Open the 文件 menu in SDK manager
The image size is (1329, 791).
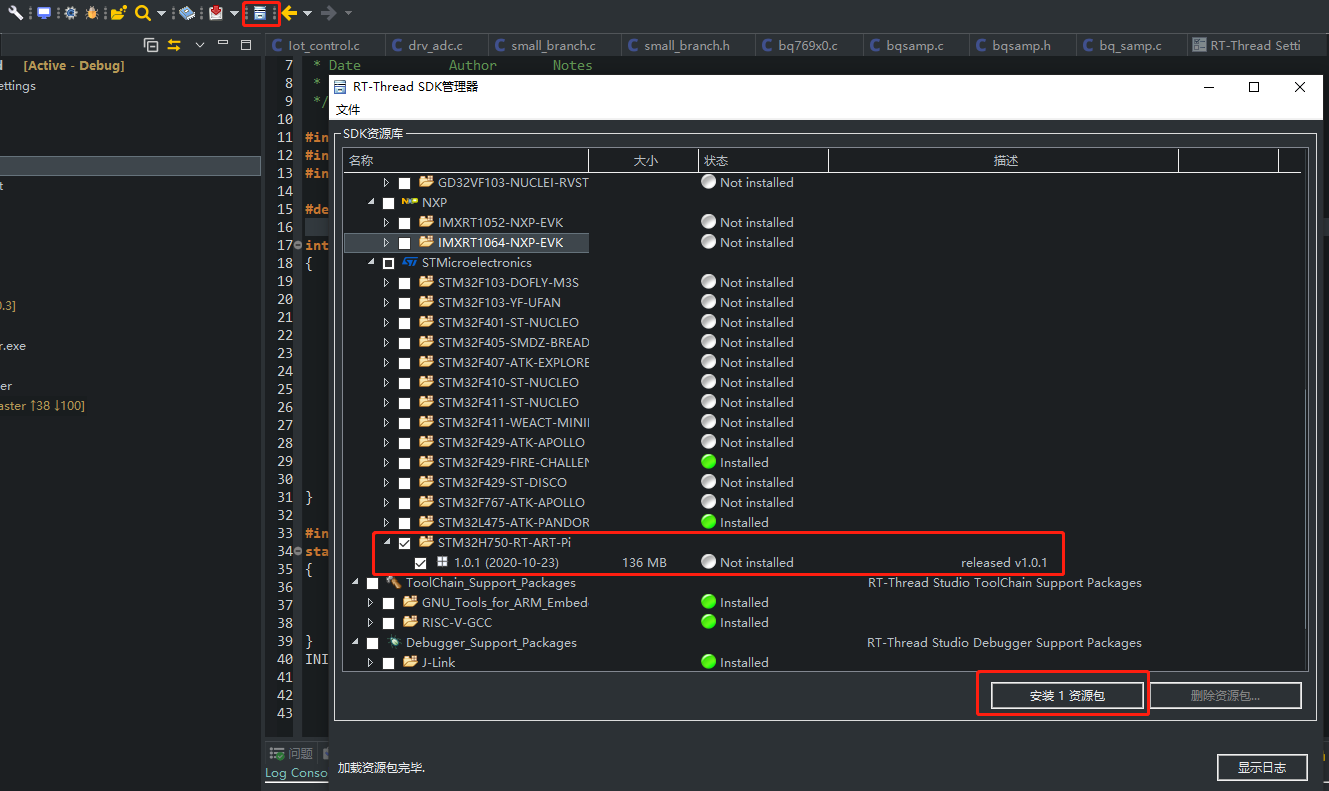[347, 109]
